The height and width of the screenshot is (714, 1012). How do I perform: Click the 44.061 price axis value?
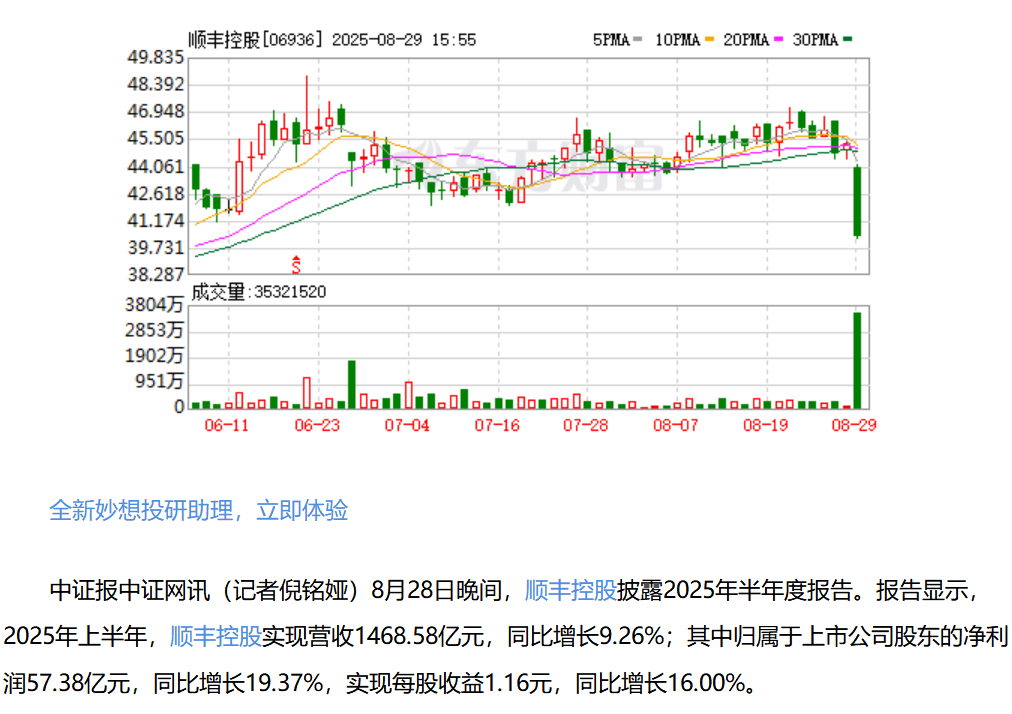tap(156, 167)
